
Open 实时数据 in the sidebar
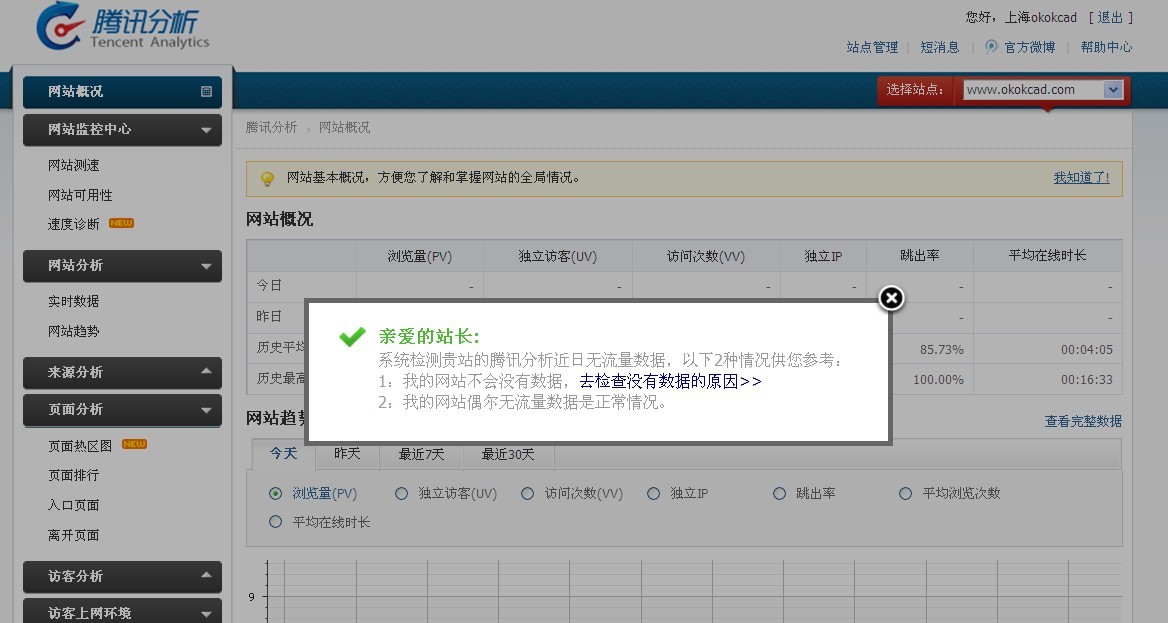(74, 301)
